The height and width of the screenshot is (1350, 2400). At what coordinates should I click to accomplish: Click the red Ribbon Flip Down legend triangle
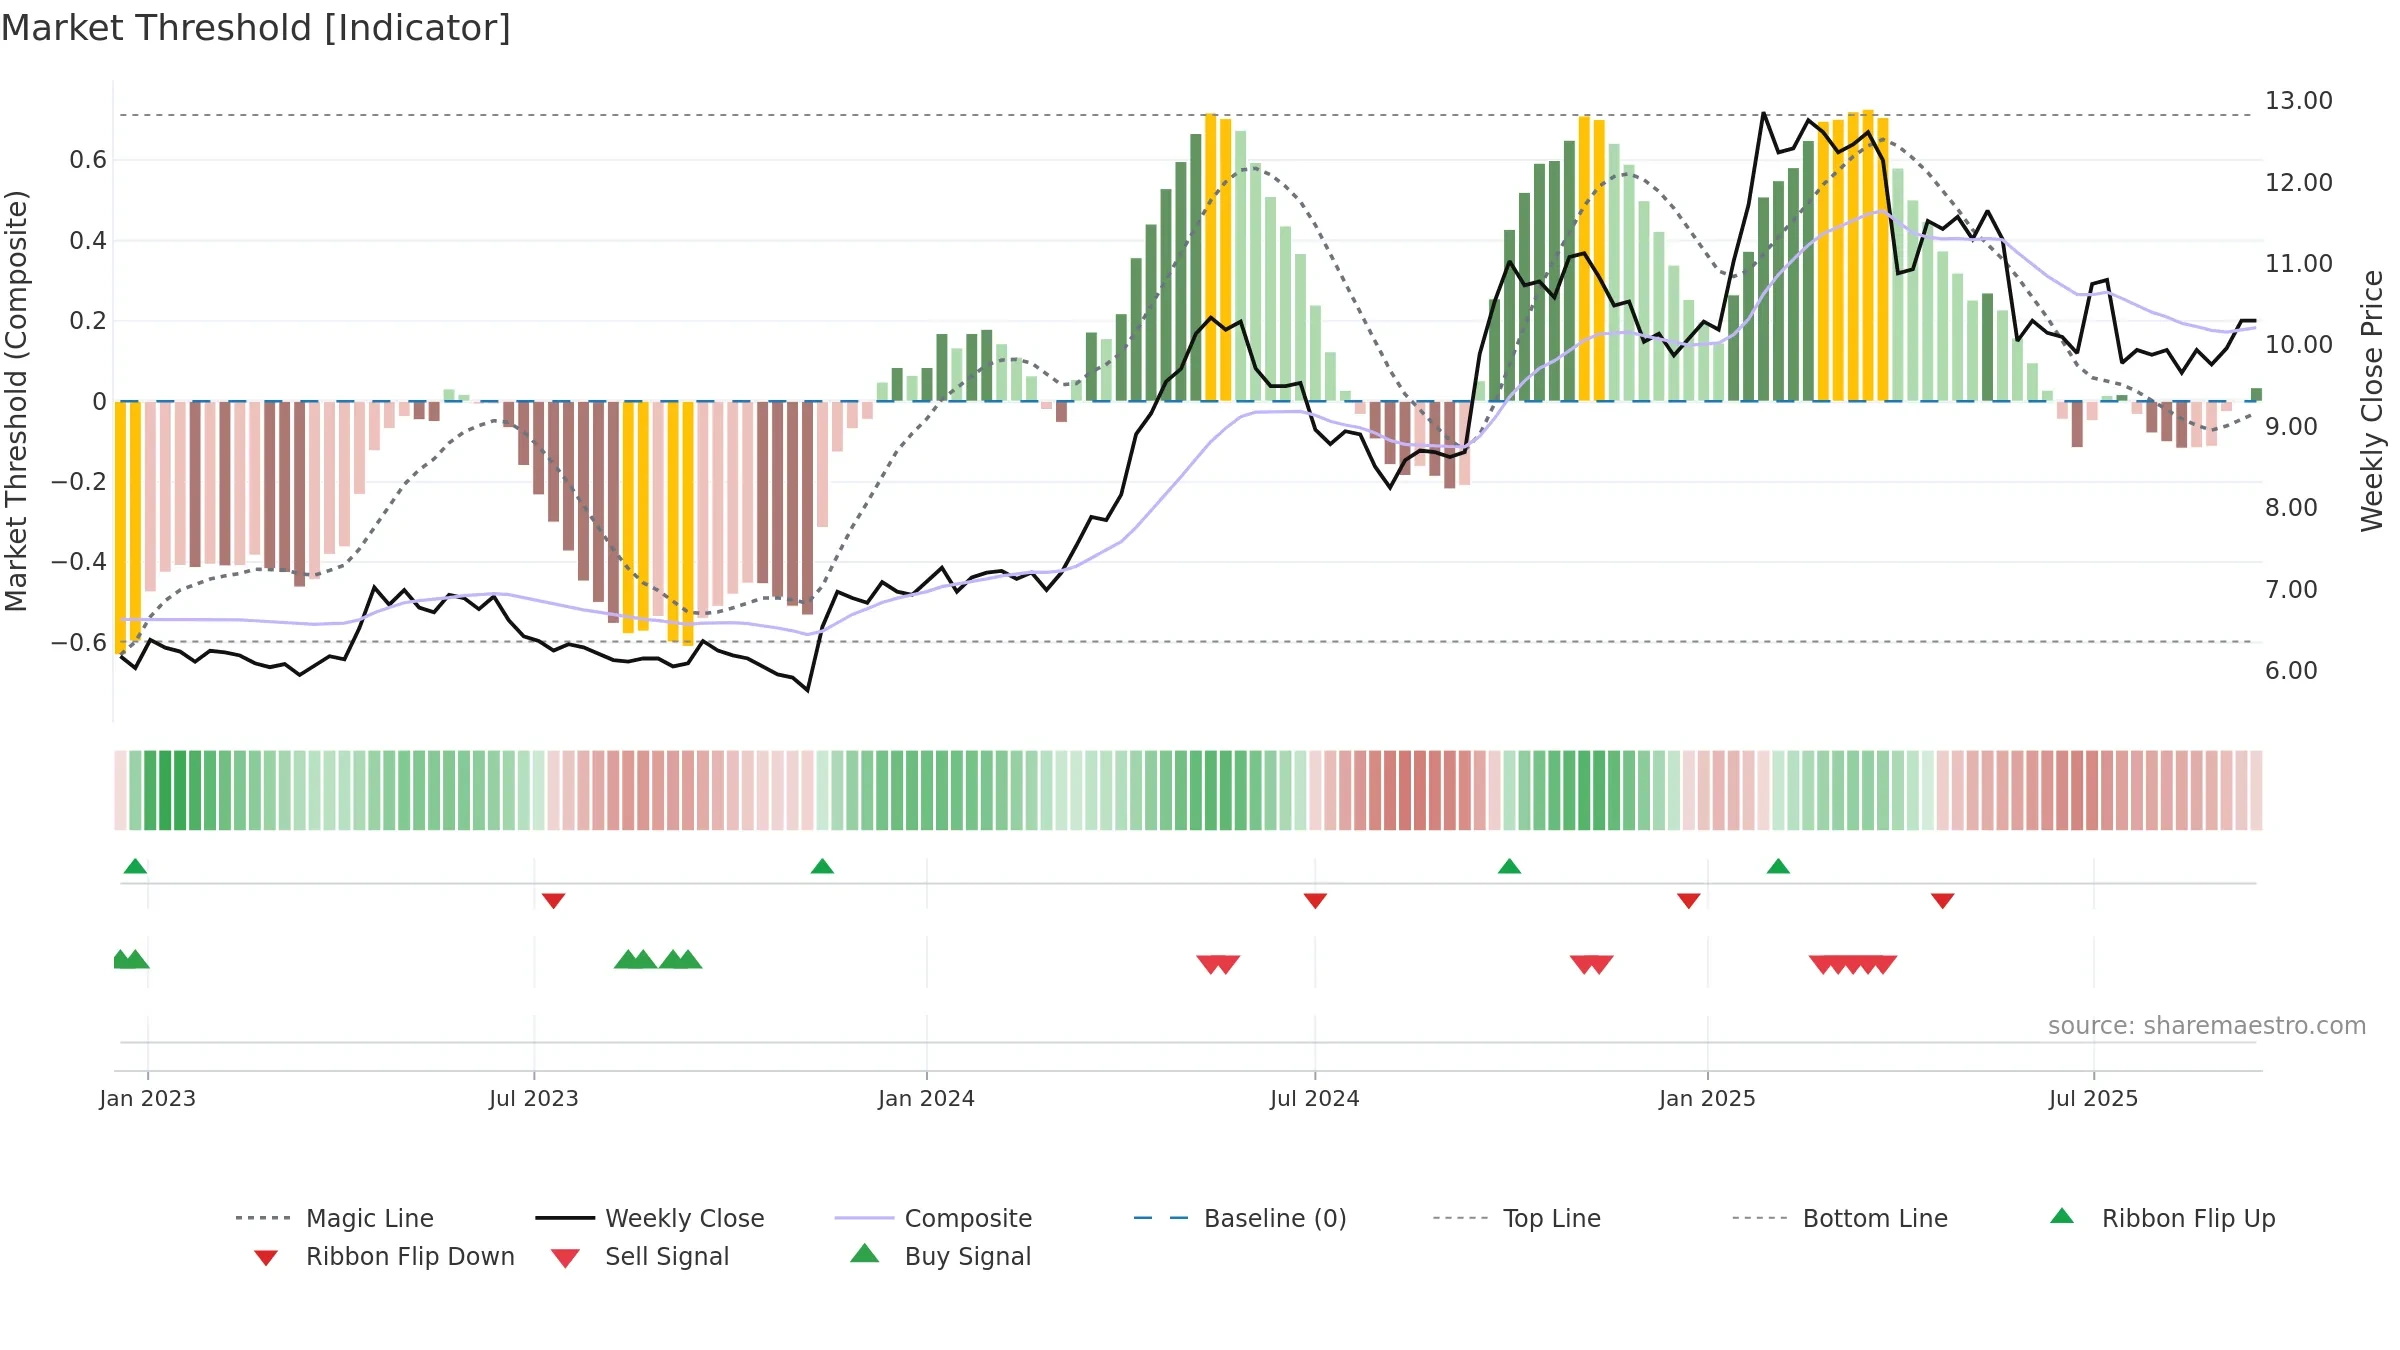266,1258
